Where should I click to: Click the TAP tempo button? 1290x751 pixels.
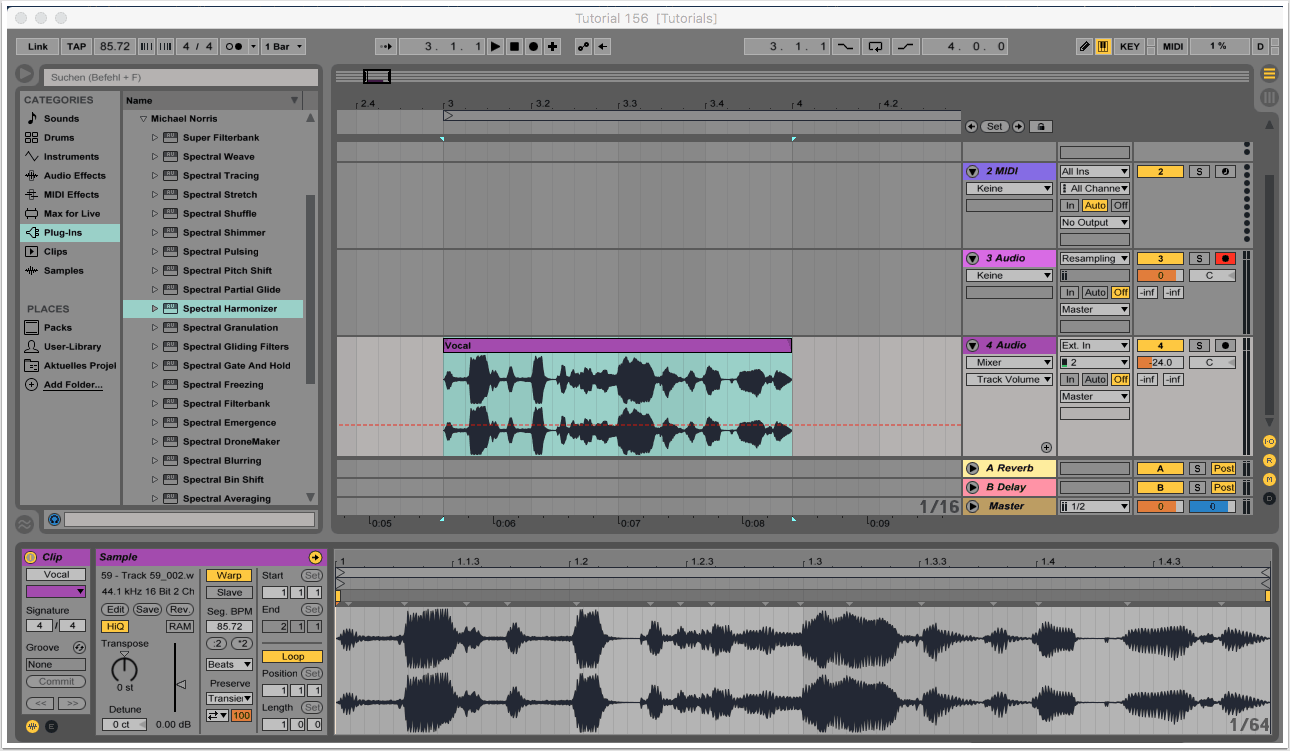pos(76,46)
